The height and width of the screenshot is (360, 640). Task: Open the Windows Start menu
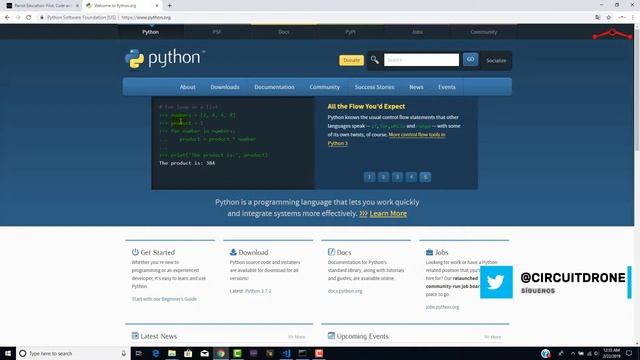8,353
